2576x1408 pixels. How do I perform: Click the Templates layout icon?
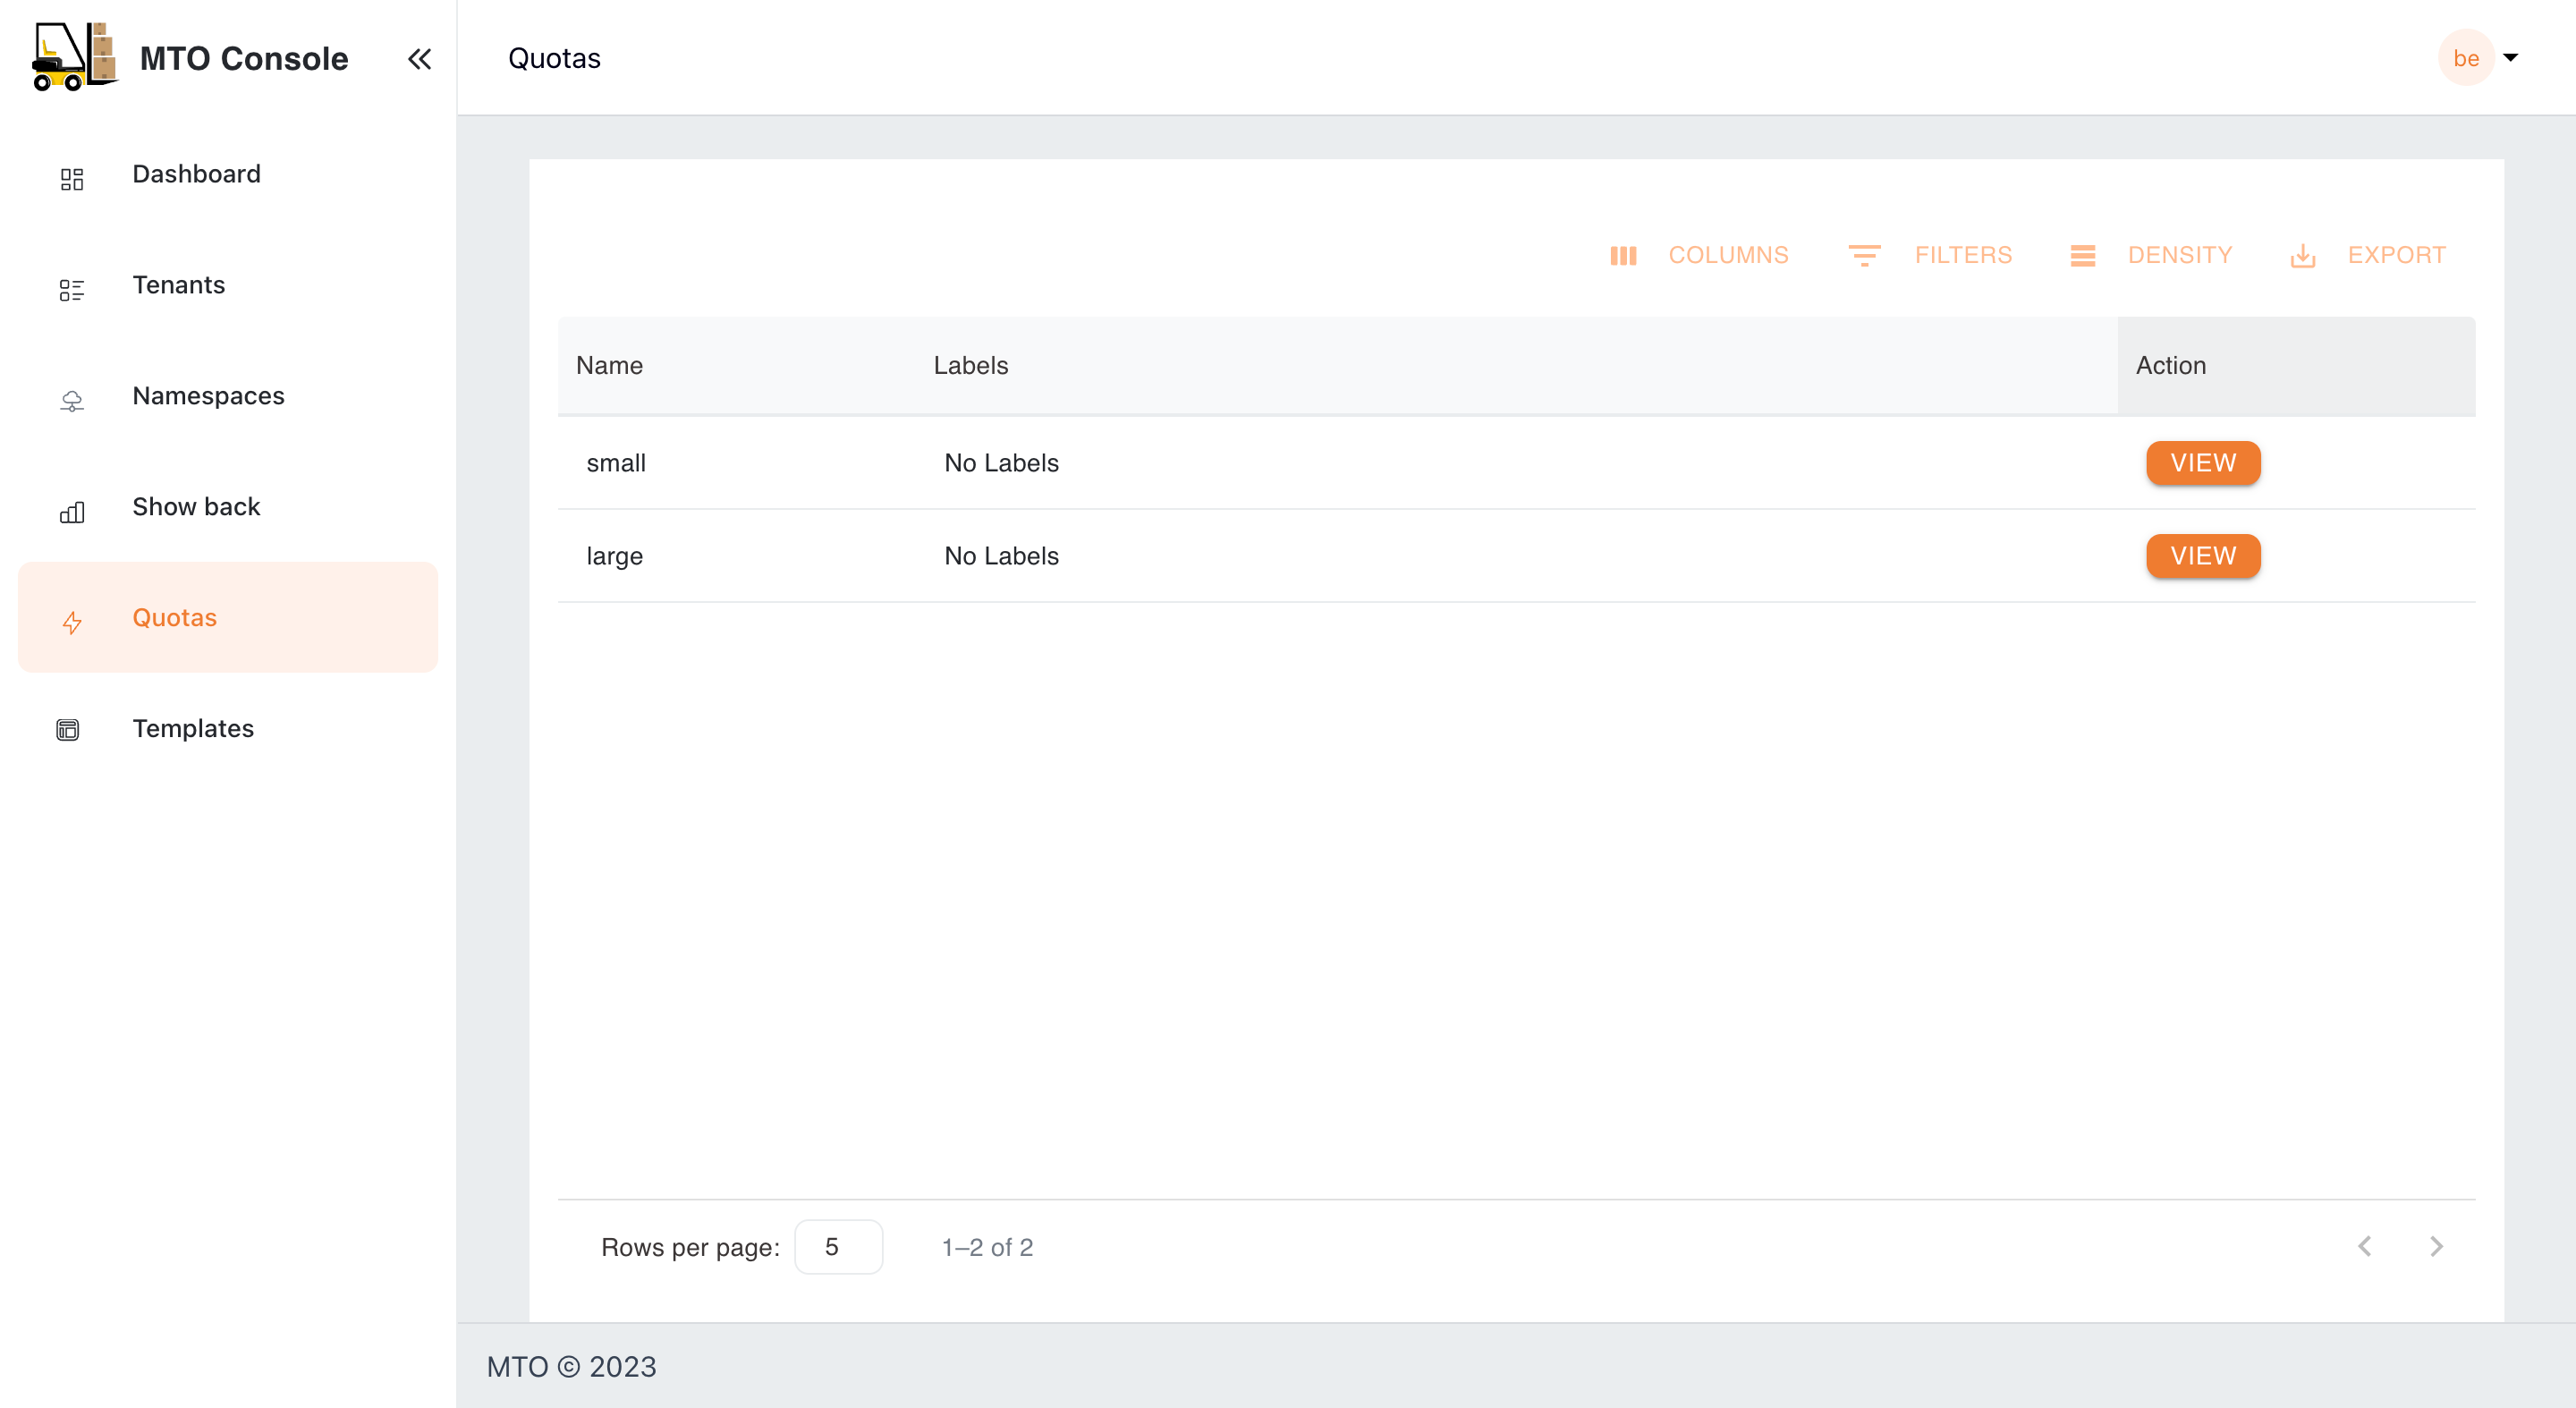68,730
